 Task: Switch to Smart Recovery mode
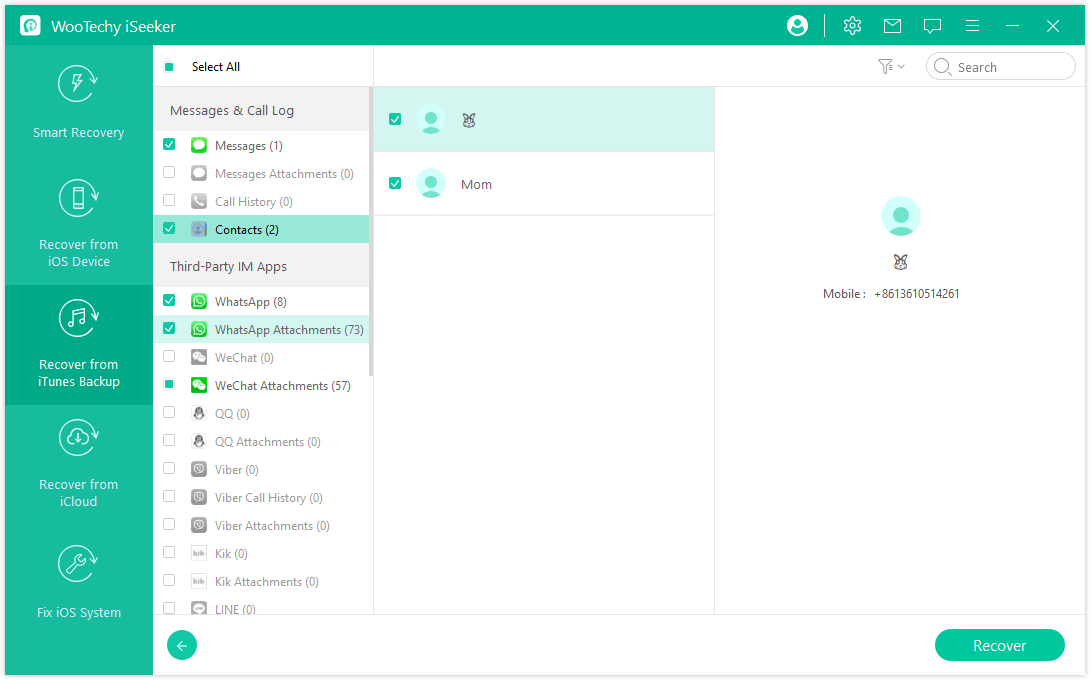click(x=78, y=104)
